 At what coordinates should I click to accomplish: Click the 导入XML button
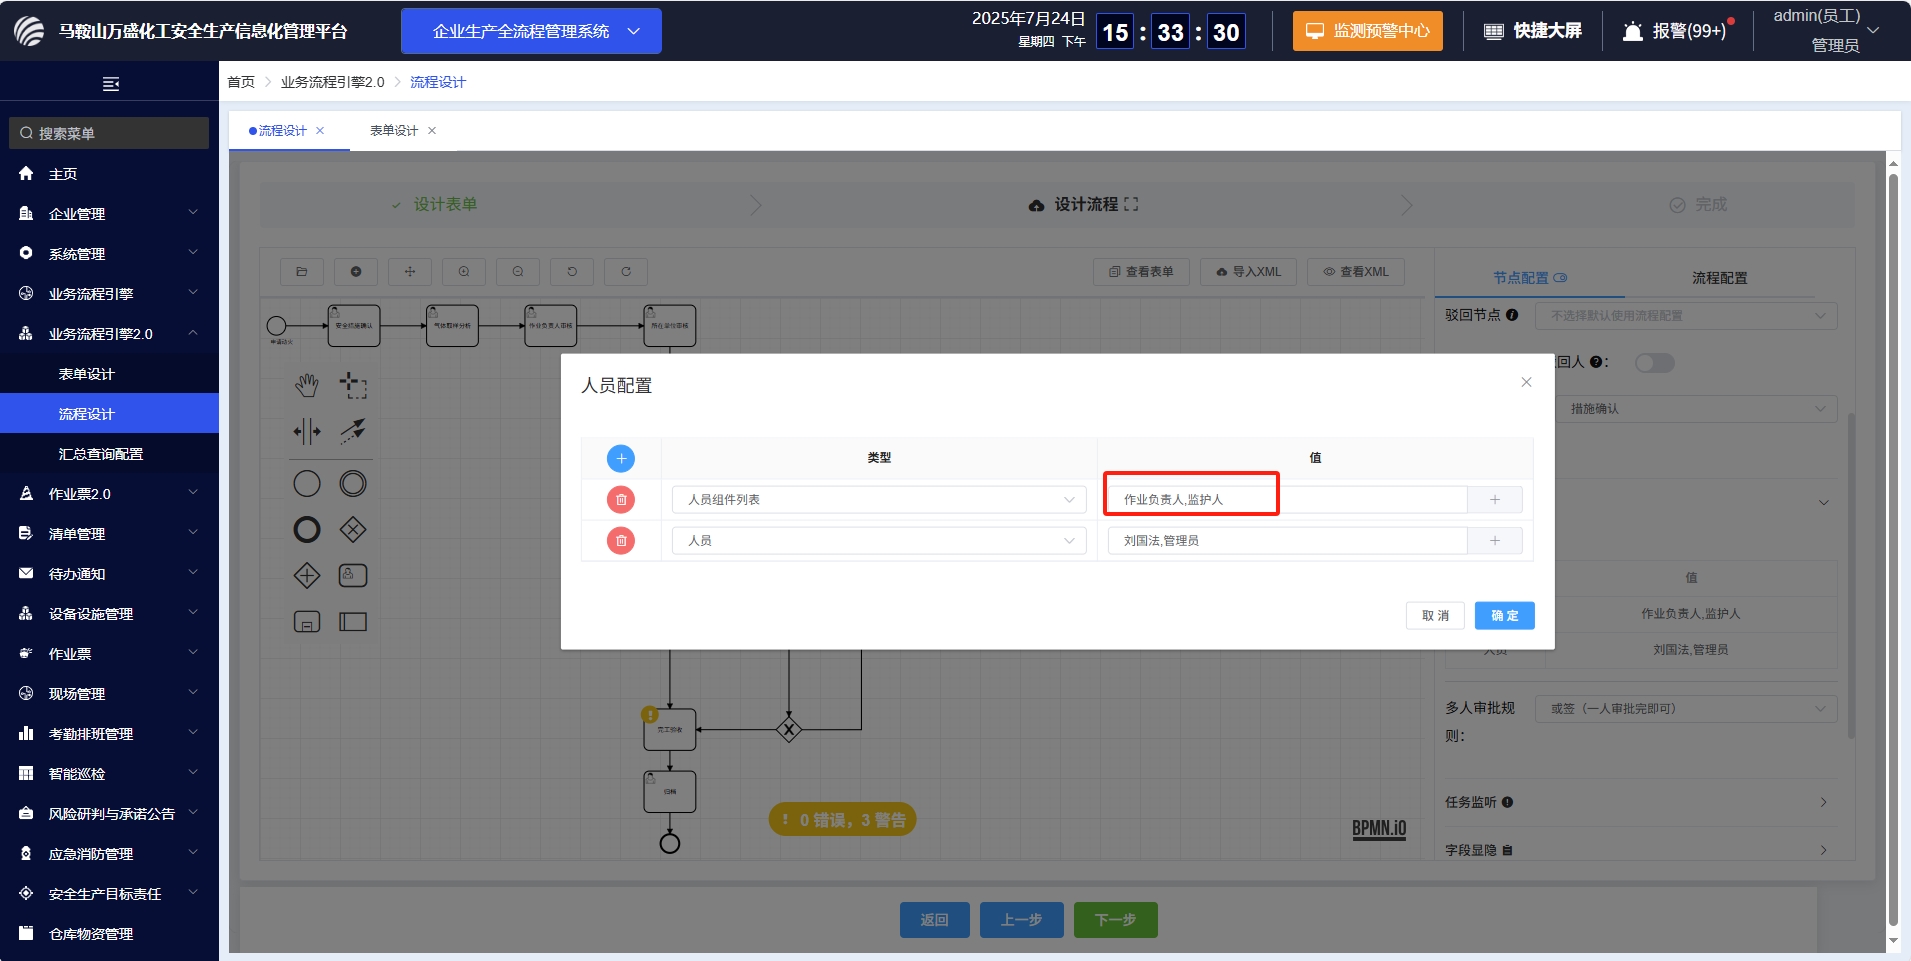click(x=1248, y=272)
